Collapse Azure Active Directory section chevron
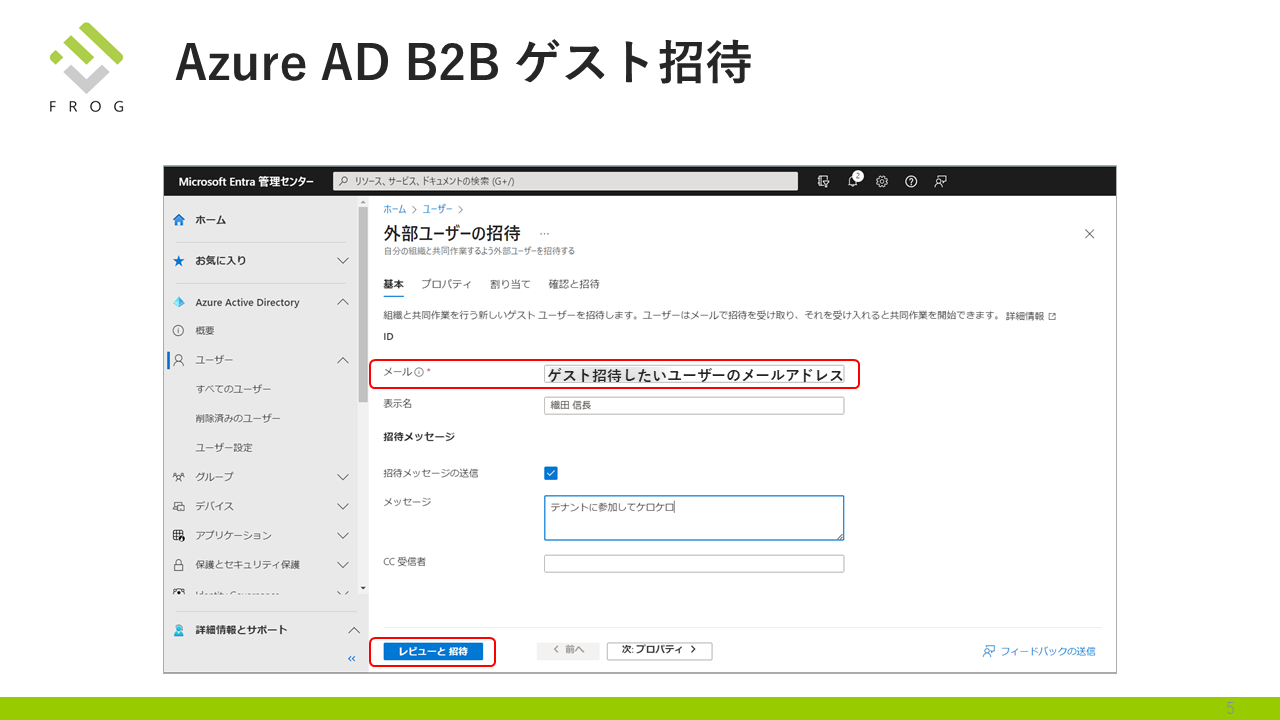 tap(343, 302)
